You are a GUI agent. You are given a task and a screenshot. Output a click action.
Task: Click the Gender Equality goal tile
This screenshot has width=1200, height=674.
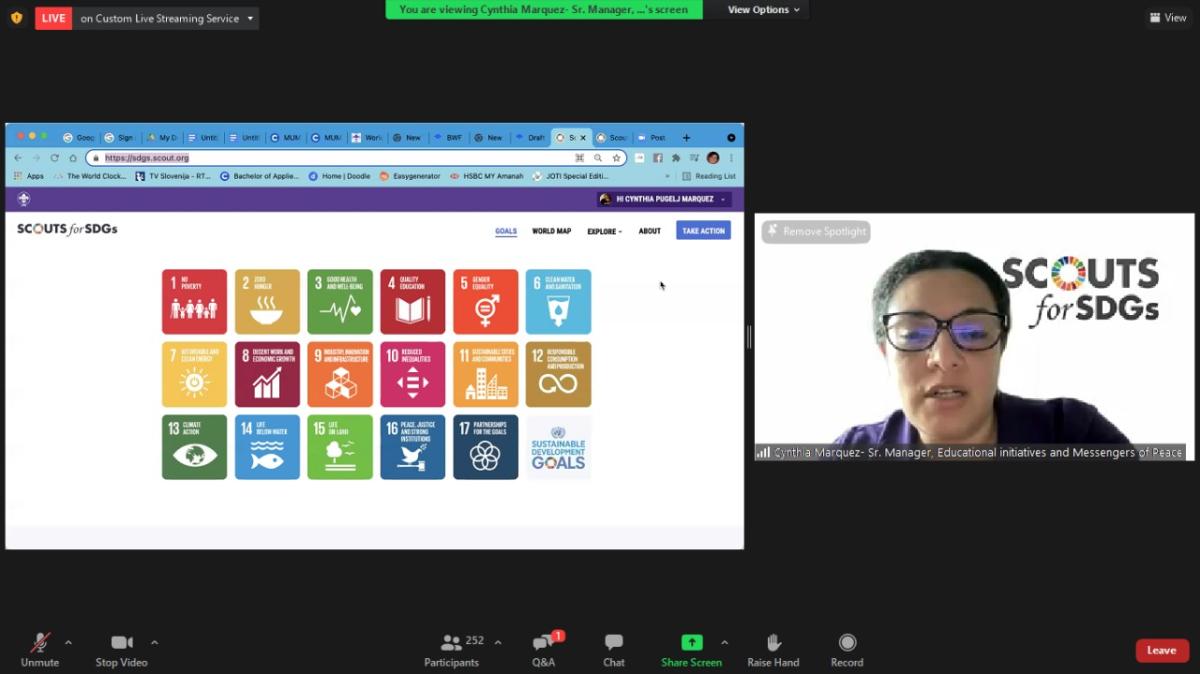(x=485, y=301)
